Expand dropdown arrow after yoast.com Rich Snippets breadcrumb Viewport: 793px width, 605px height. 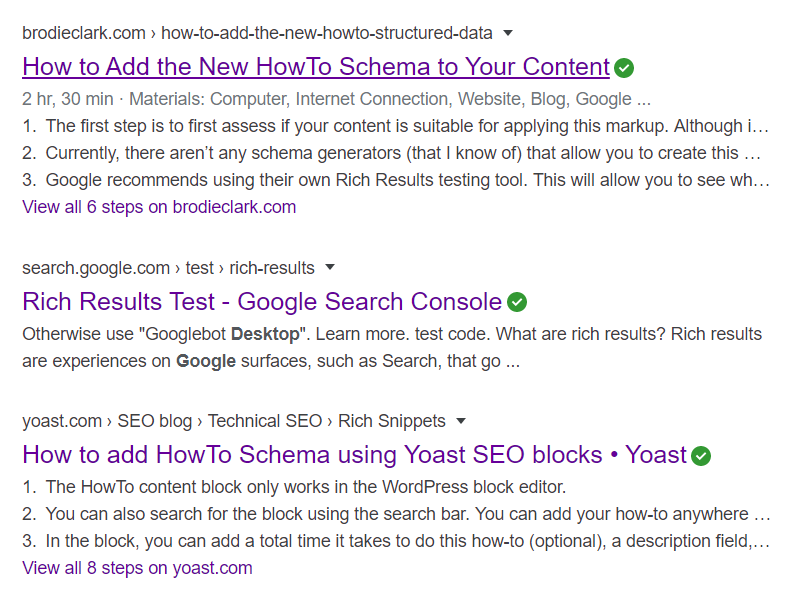(461, 421)
